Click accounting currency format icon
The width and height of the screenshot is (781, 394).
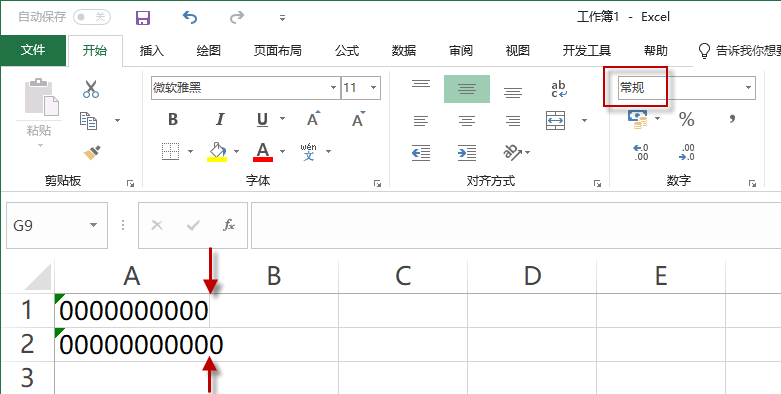[638, 120]
